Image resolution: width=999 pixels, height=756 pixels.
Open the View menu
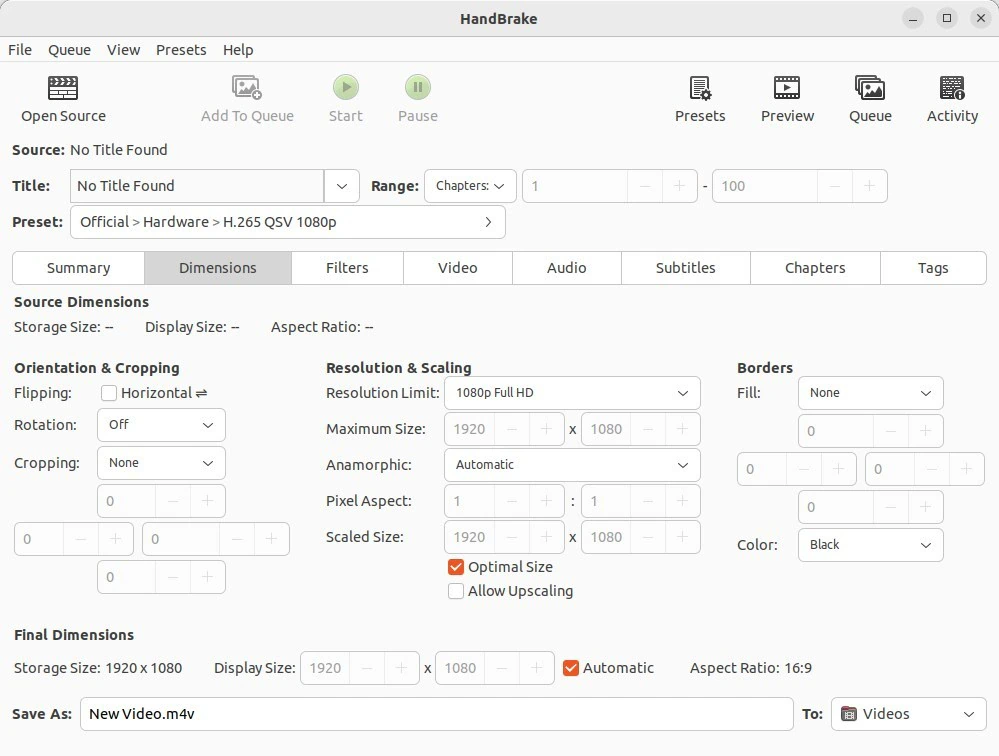(123, 50)
